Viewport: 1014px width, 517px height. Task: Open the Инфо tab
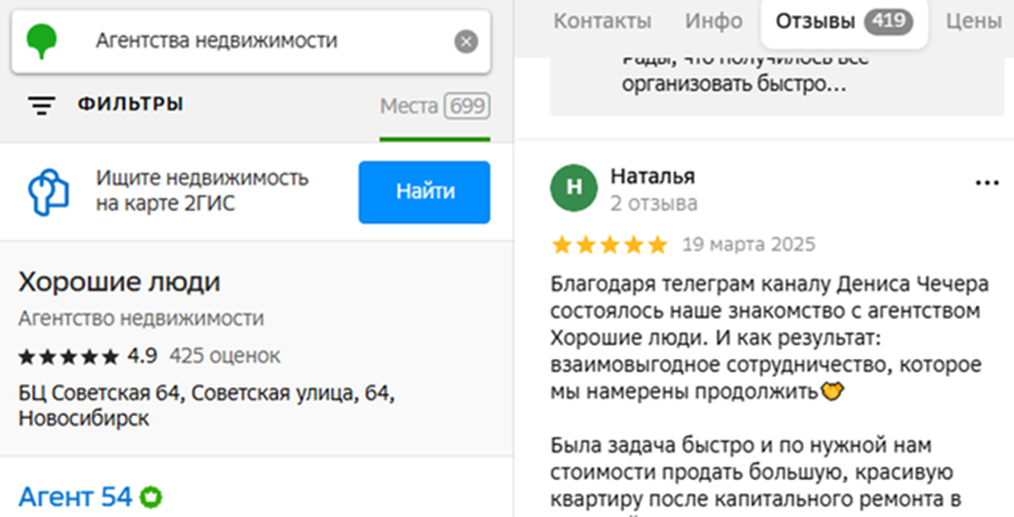(x=713, y=21)
